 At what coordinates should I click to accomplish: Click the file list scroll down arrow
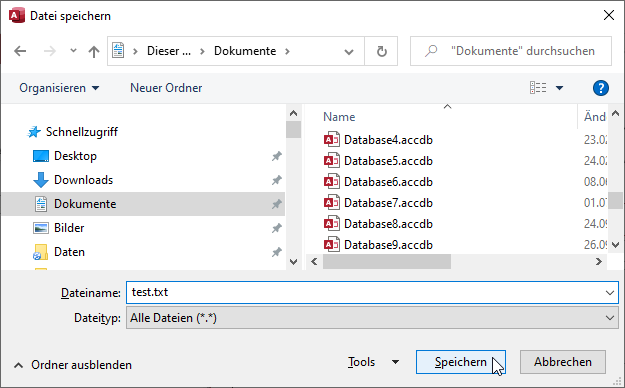click(615, 244)
